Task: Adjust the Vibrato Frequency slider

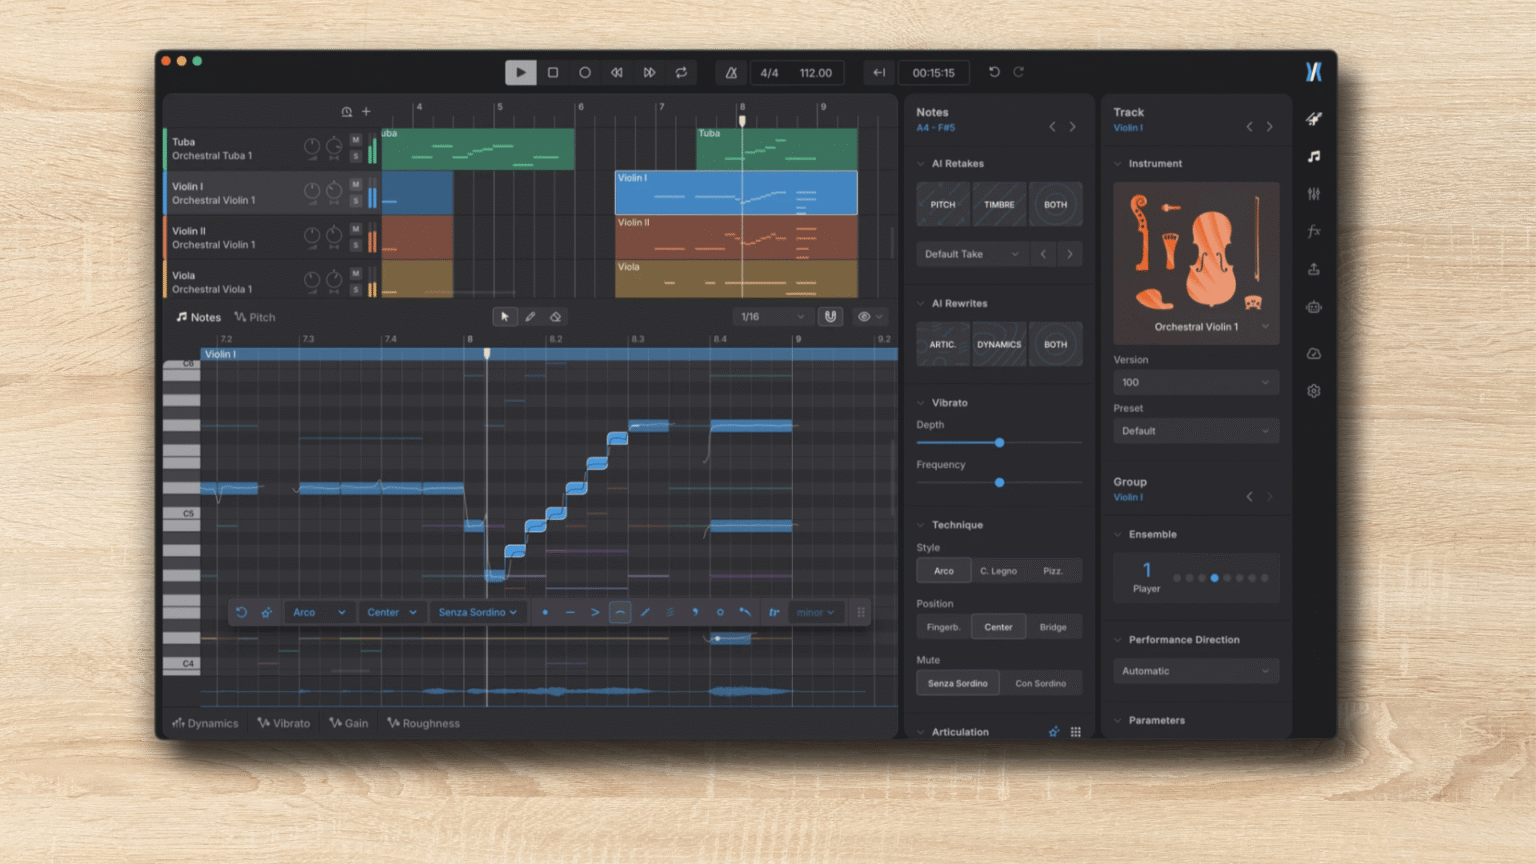Action: click(x=999, y=482)
